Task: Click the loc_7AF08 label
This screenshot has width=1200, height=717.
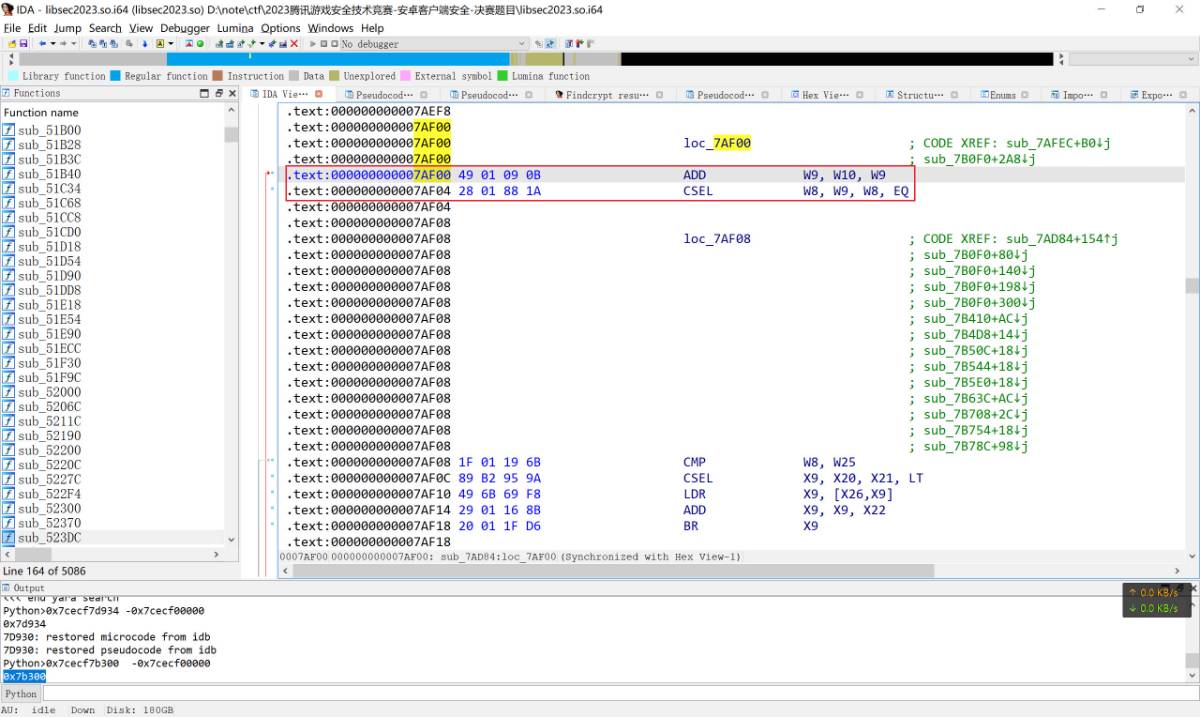Action: (x=717, y=239)
